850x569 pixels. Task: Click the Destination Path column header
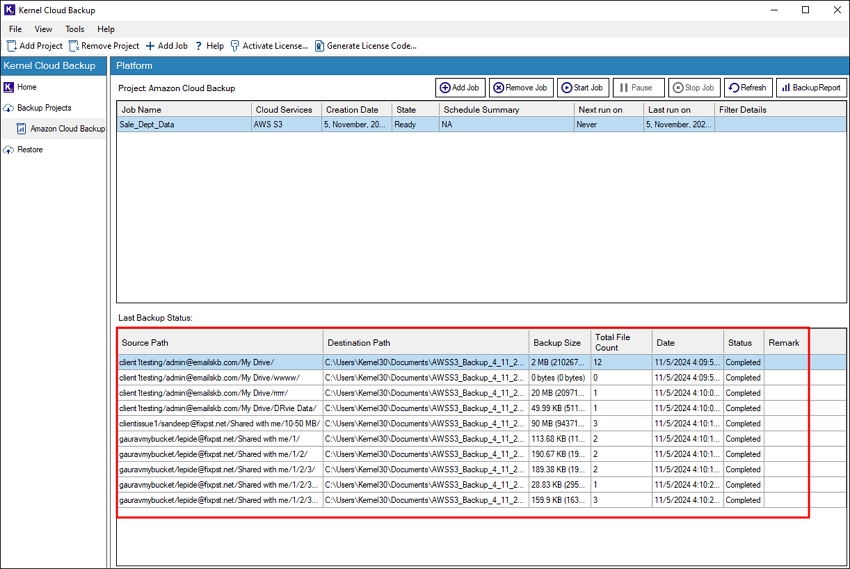pos(426,342)
